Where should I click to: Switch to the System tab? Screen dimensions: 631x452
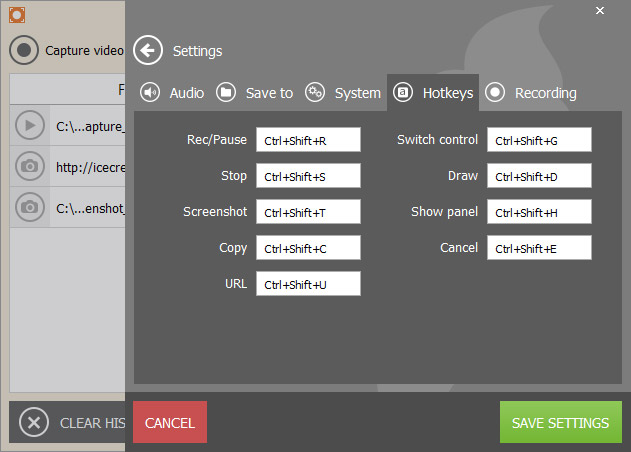[344, 93]
